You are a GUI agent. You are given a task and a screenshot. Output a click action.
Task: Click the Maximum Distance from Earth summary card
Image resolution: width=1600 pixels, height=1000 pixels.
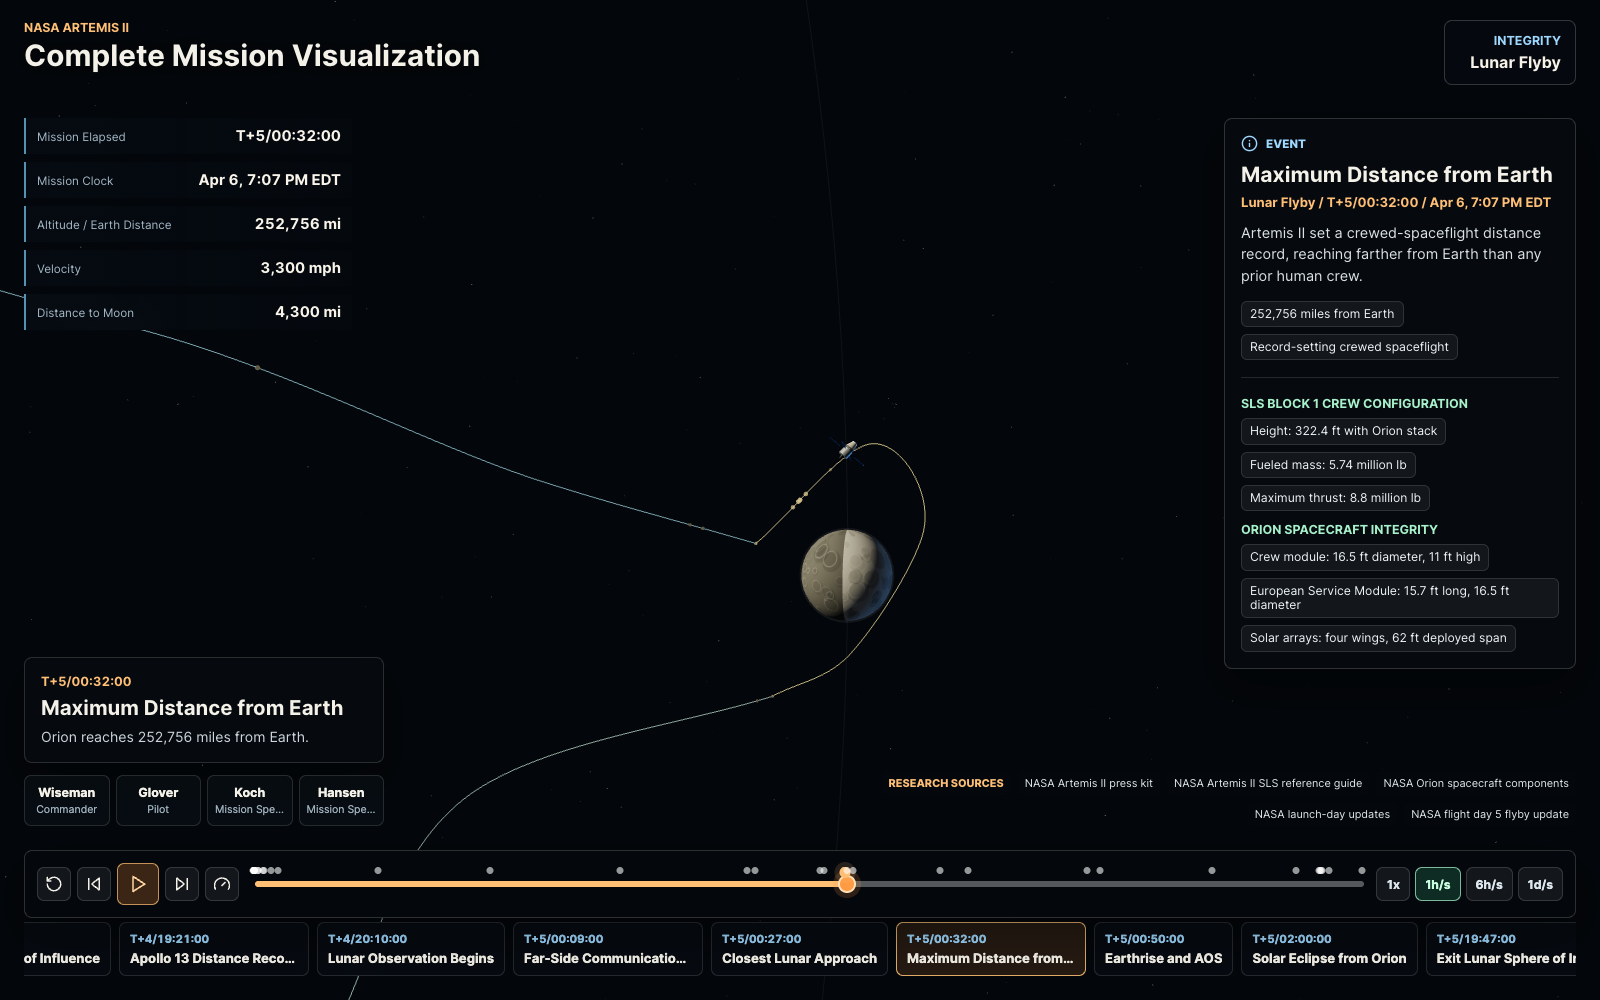(204, 710)
